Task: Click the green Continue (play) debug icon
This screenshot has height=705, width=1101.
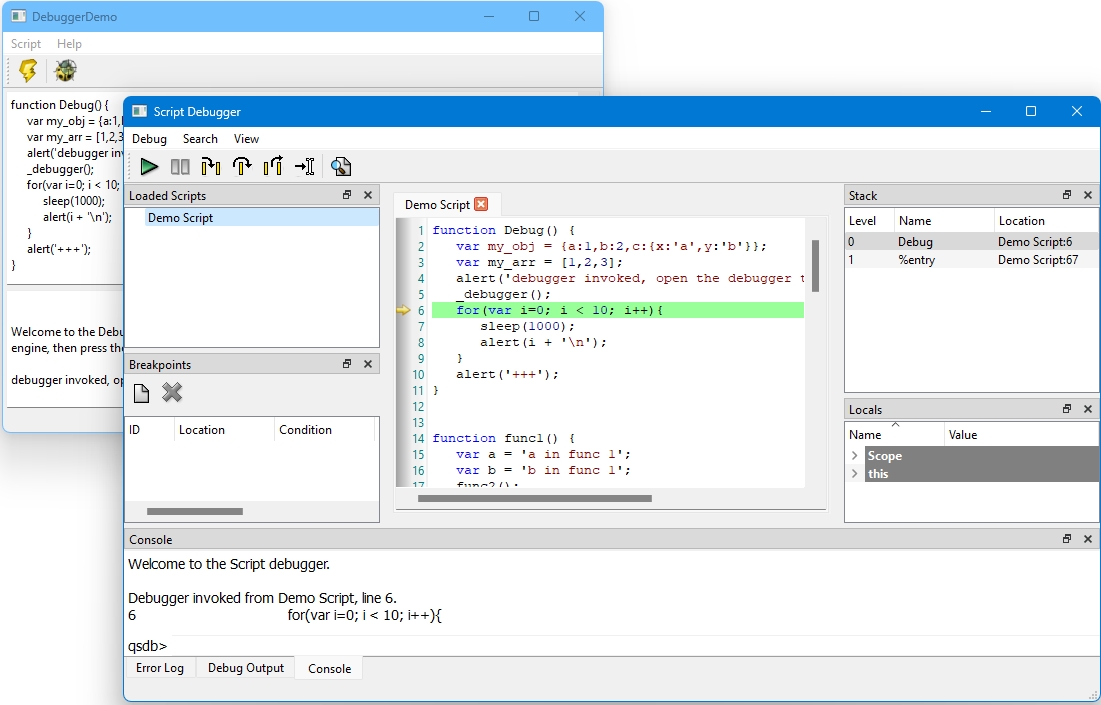Action: [x=149, y=166]
